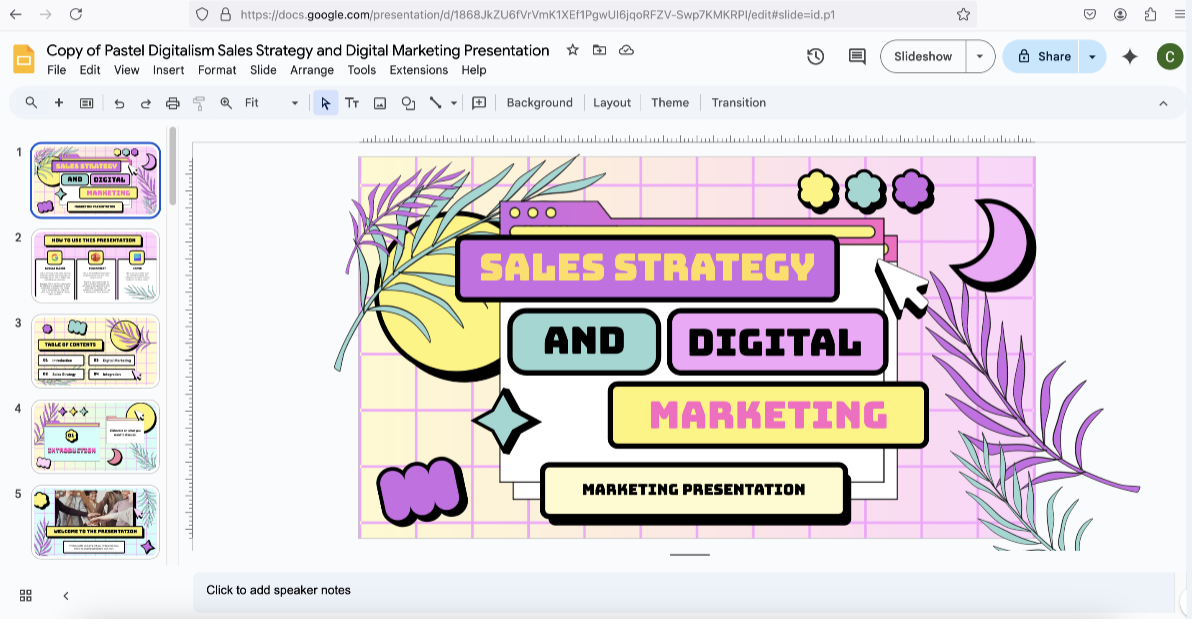The width and height of the screenshot is (1192, 619).
Task: Select the SALES STRATEGY title text
Action: (647, 267)
